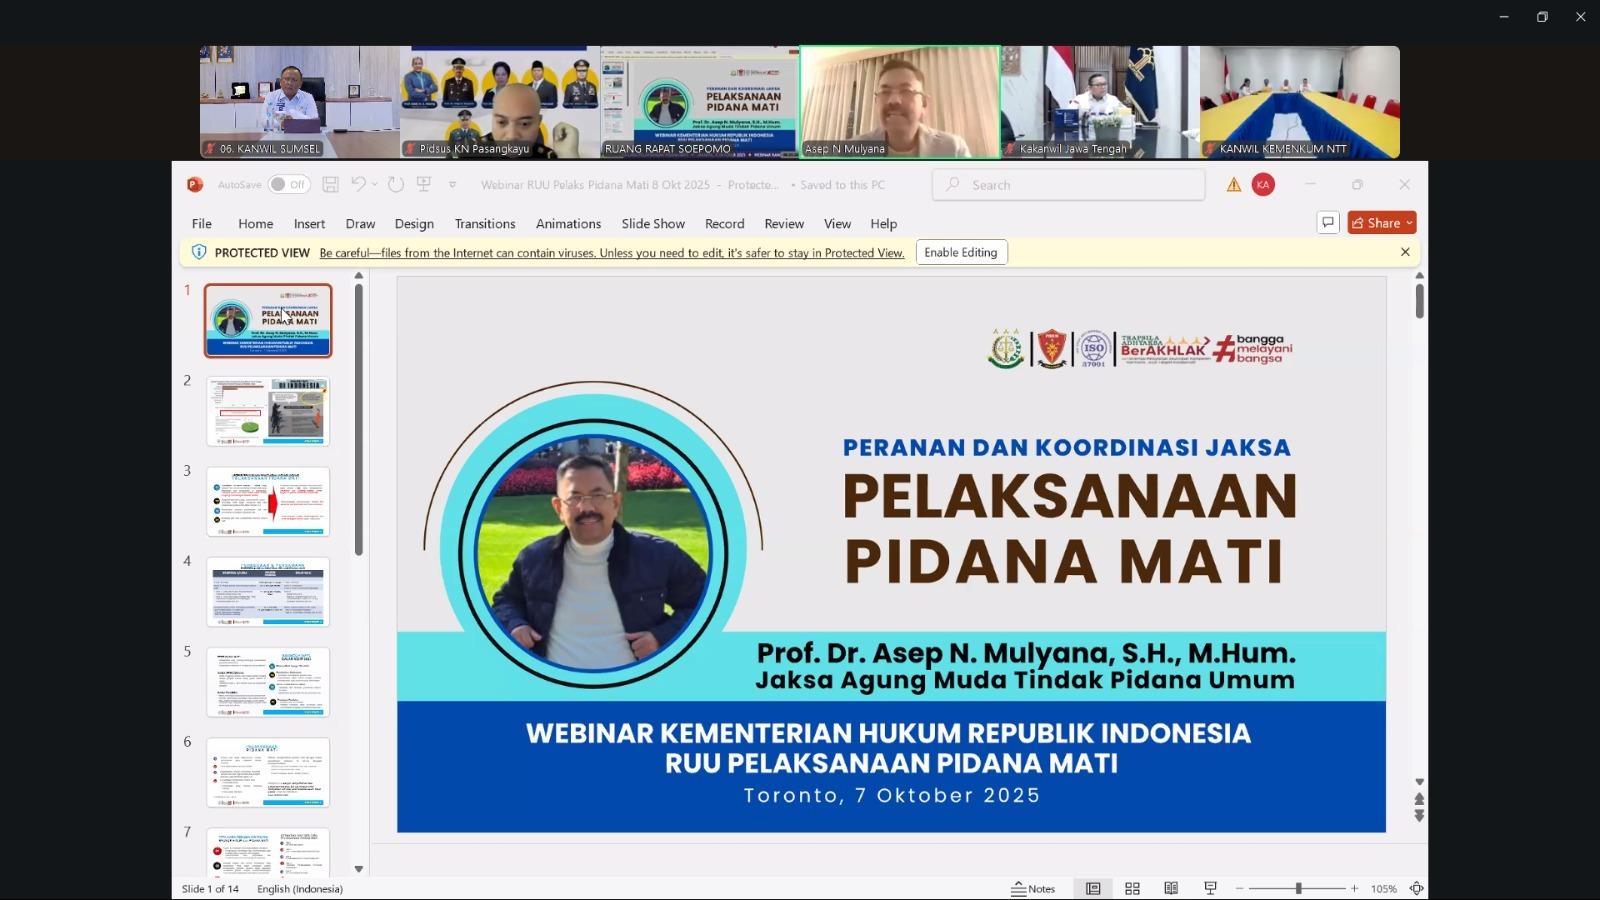
Task: Open the Slide Show tab
Action: (x=653, y=224)
